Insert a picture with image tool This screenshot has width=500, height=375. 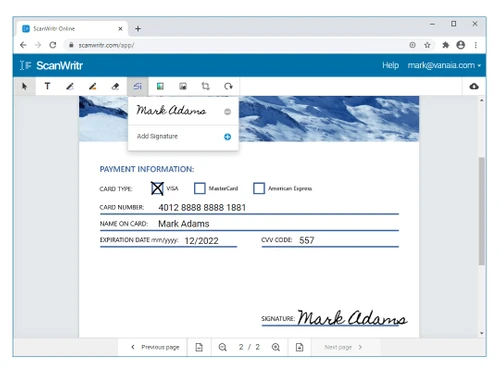click(183, 87)
